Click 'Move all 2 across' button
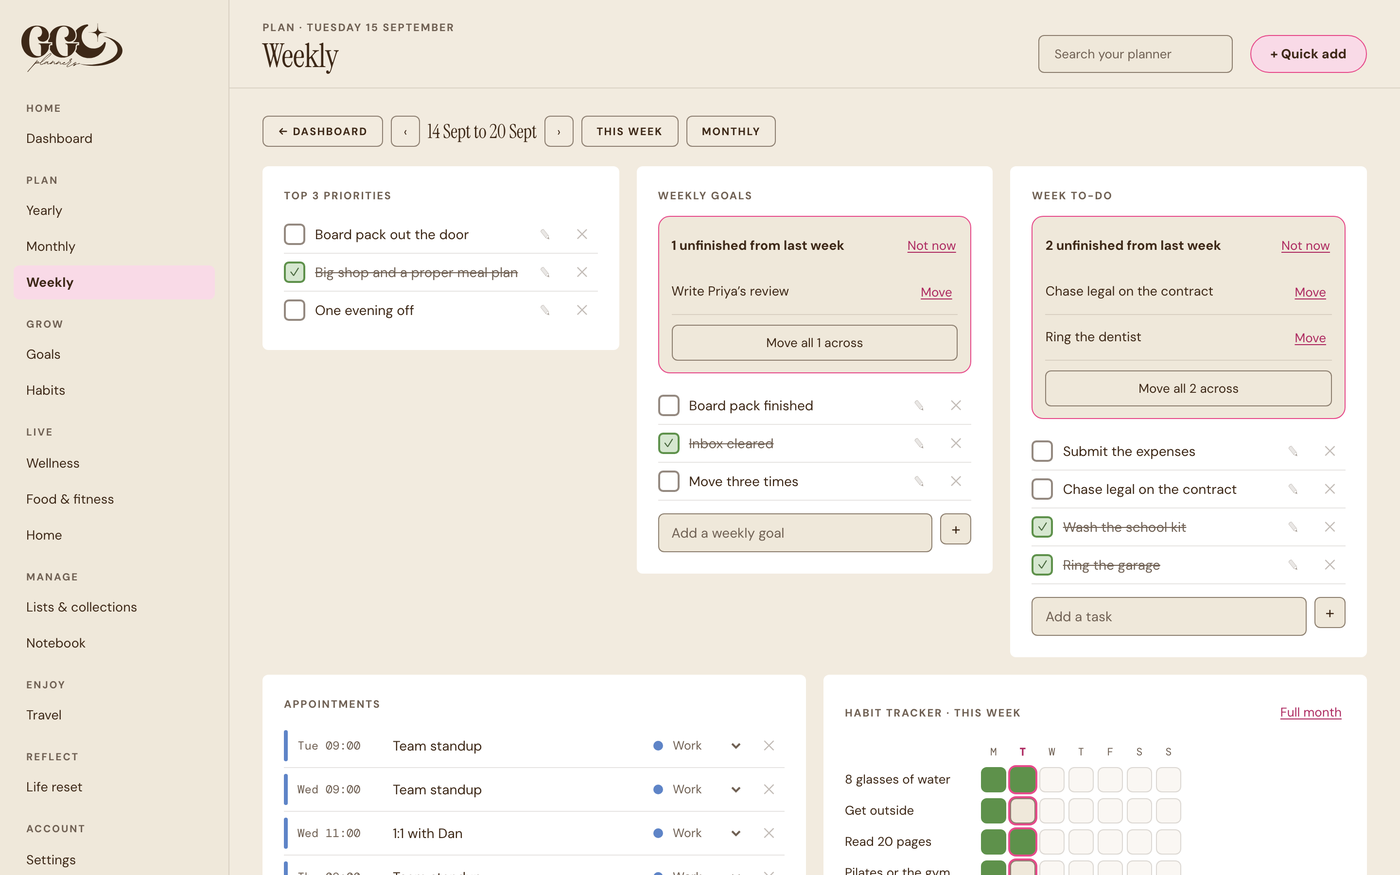1400x875 pixels. coord(1188,388)
